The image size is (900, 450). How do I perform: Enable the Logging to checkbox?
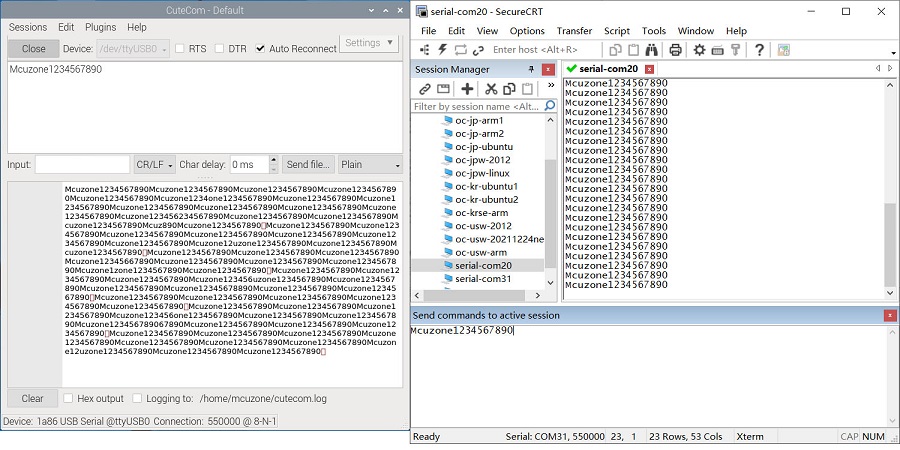click(137, 398)
